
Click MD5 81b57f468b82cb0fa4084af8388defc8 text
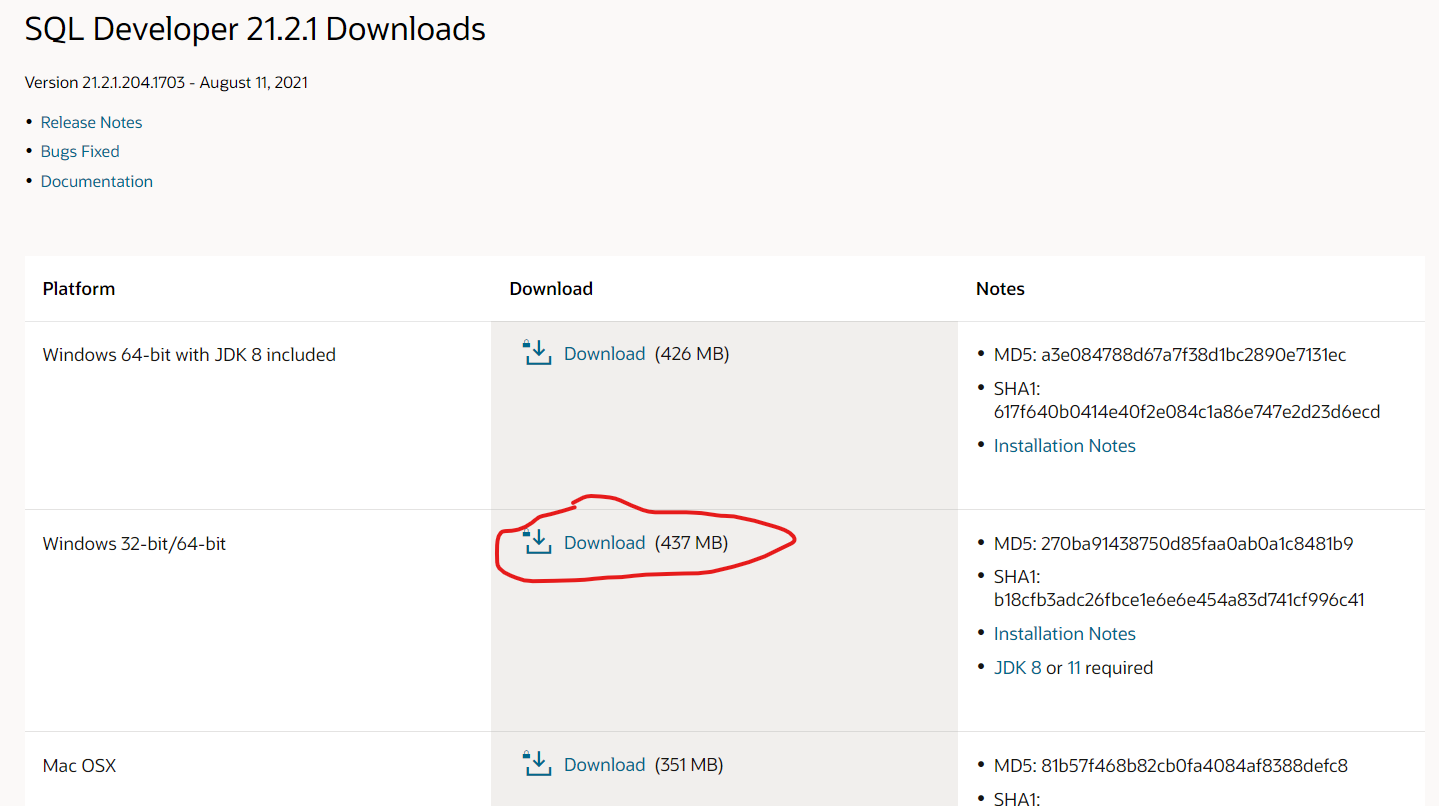(1170, 766)
